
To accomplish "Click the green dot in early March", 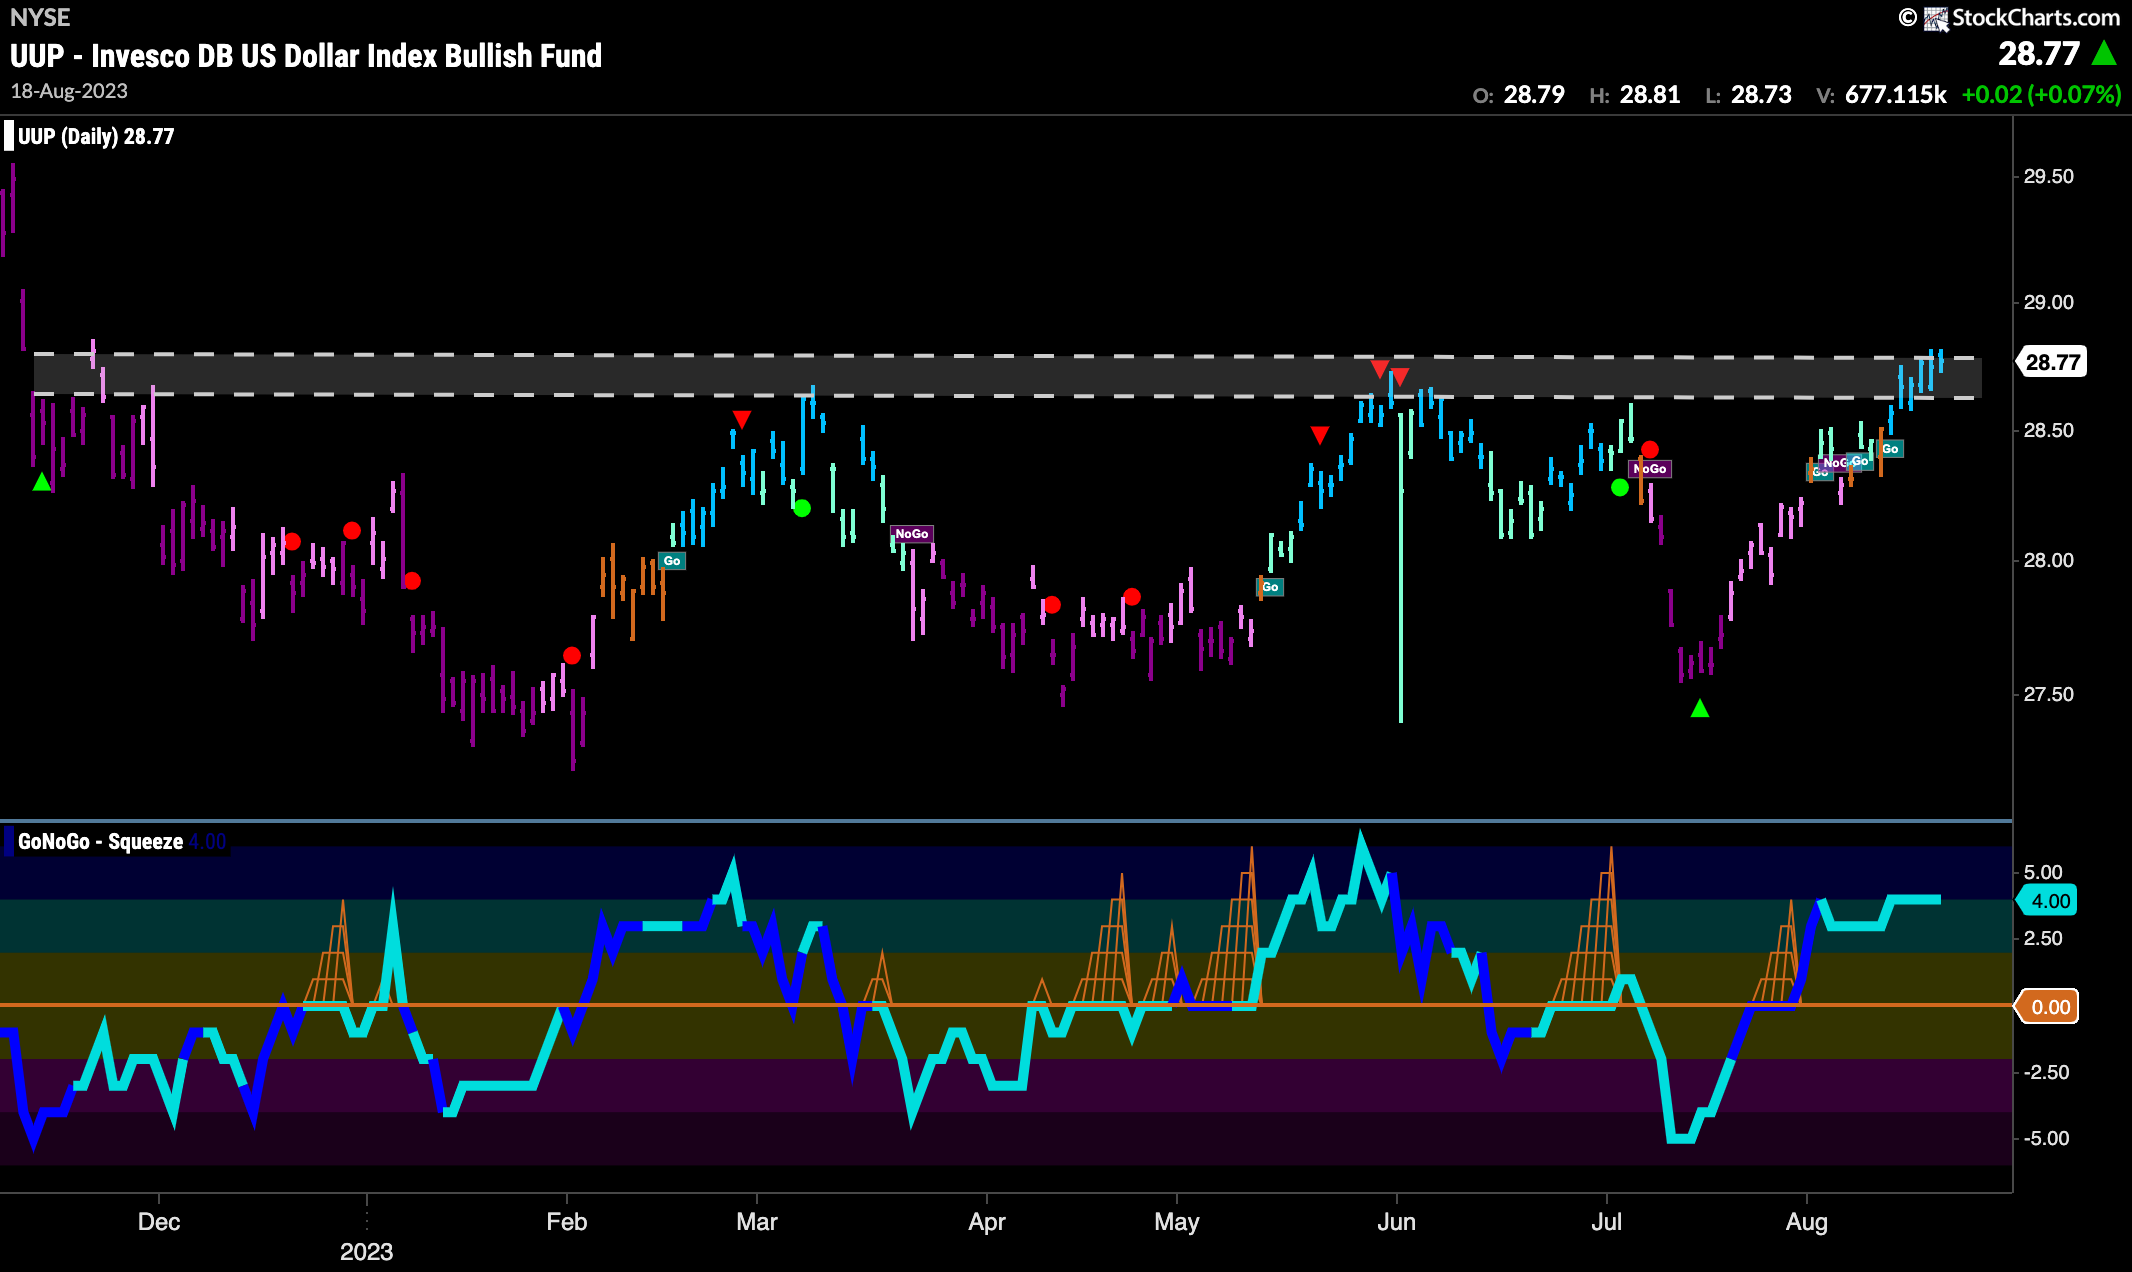I will [x=802, y=508].
